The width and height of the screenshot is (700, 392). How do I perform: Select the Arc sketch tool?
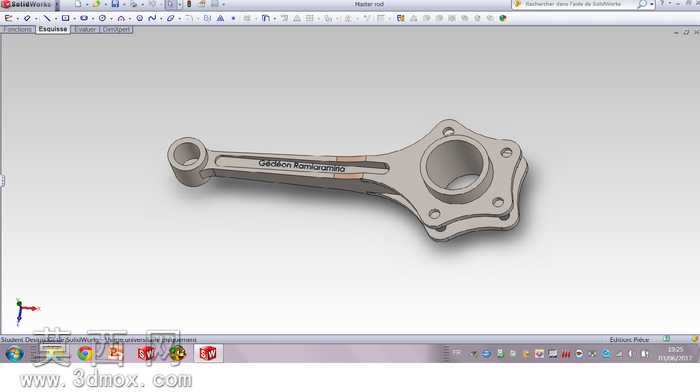121,18
